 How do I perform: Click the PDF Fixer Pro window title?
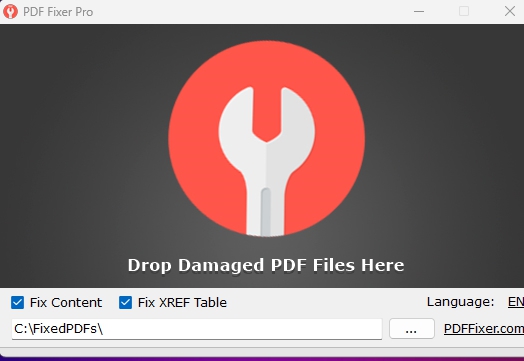[58, 12]
